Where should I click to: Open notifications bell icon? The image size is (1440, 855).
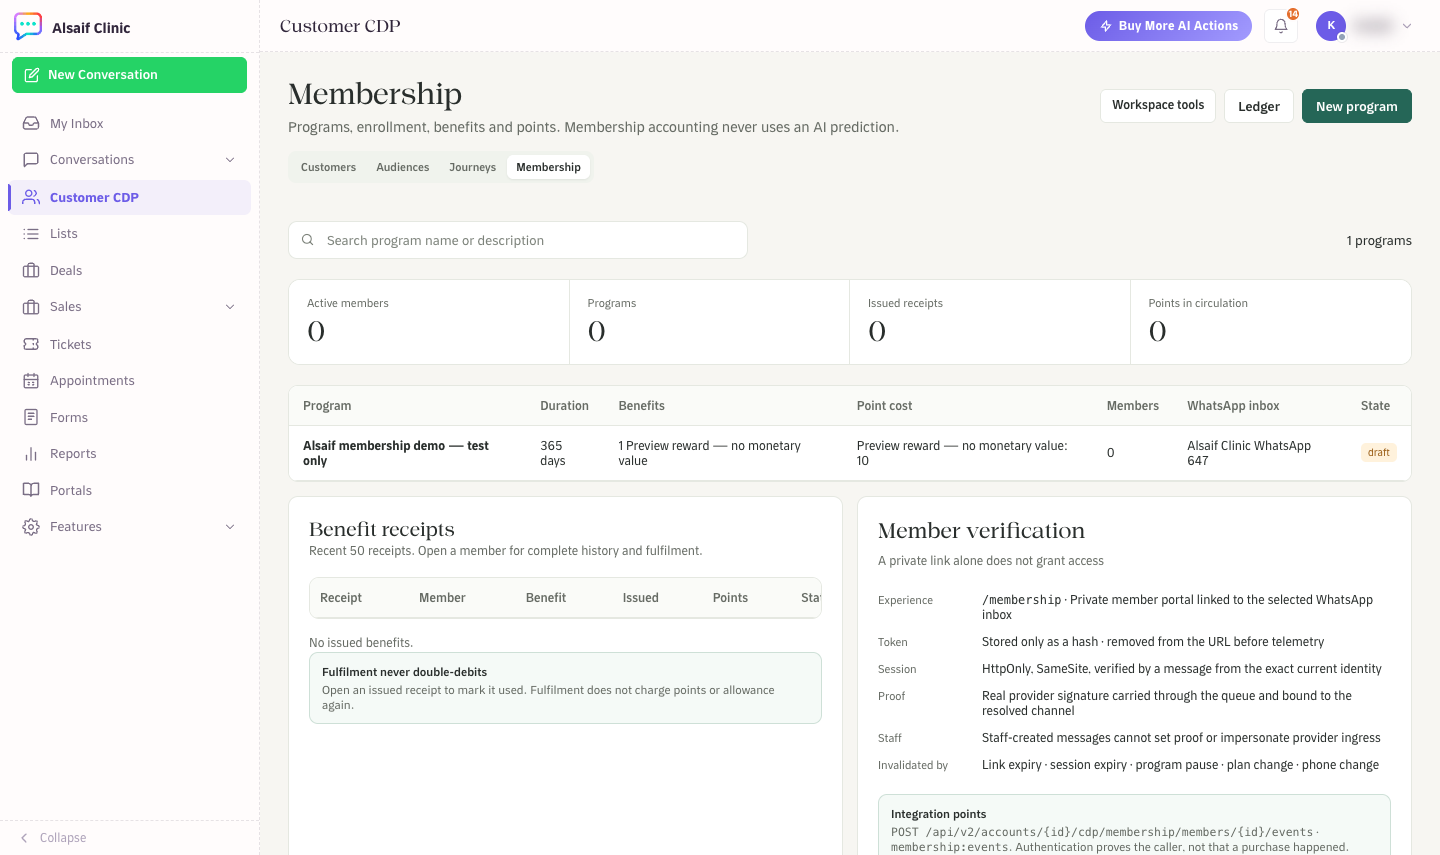1281,26
